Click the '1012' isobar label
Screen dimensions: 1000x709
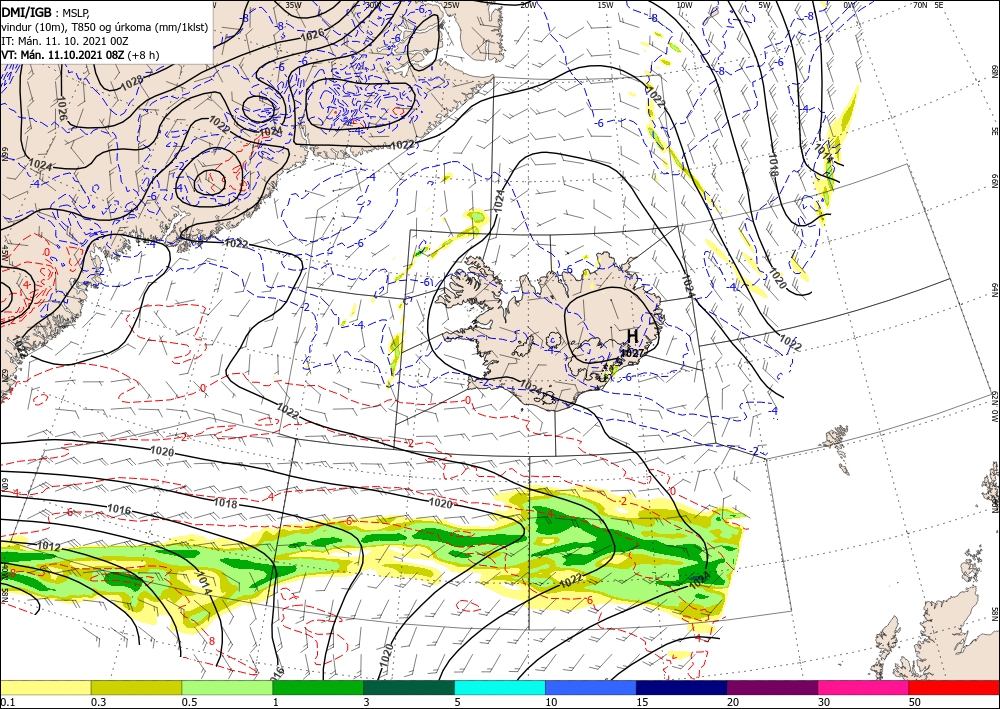click(49, 546)
